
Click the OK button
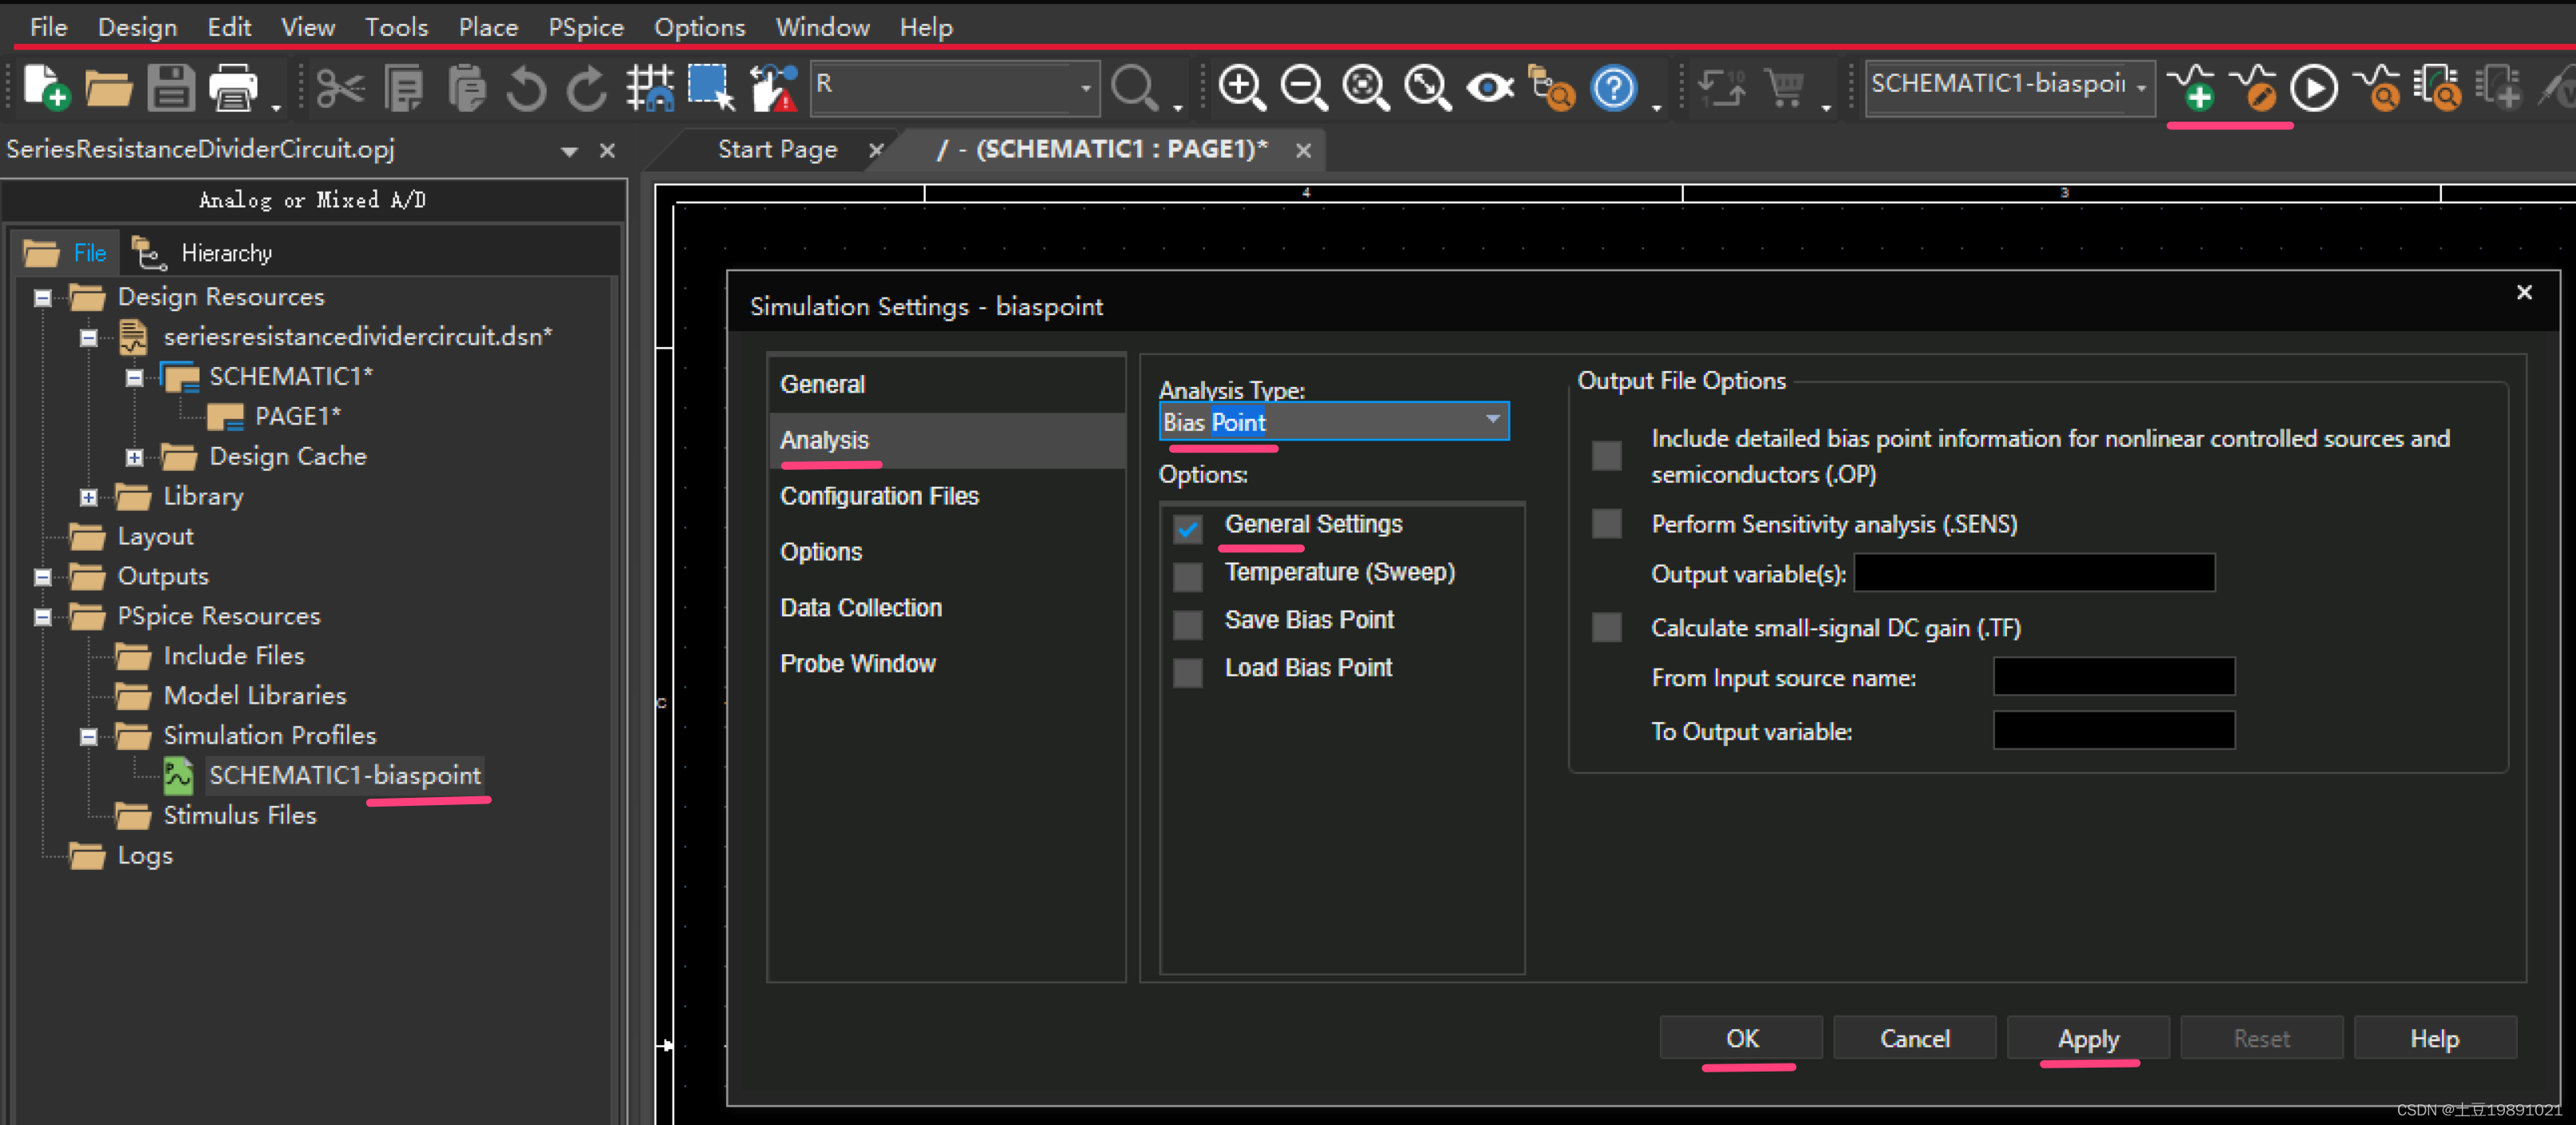(x=1741, y=1038)
